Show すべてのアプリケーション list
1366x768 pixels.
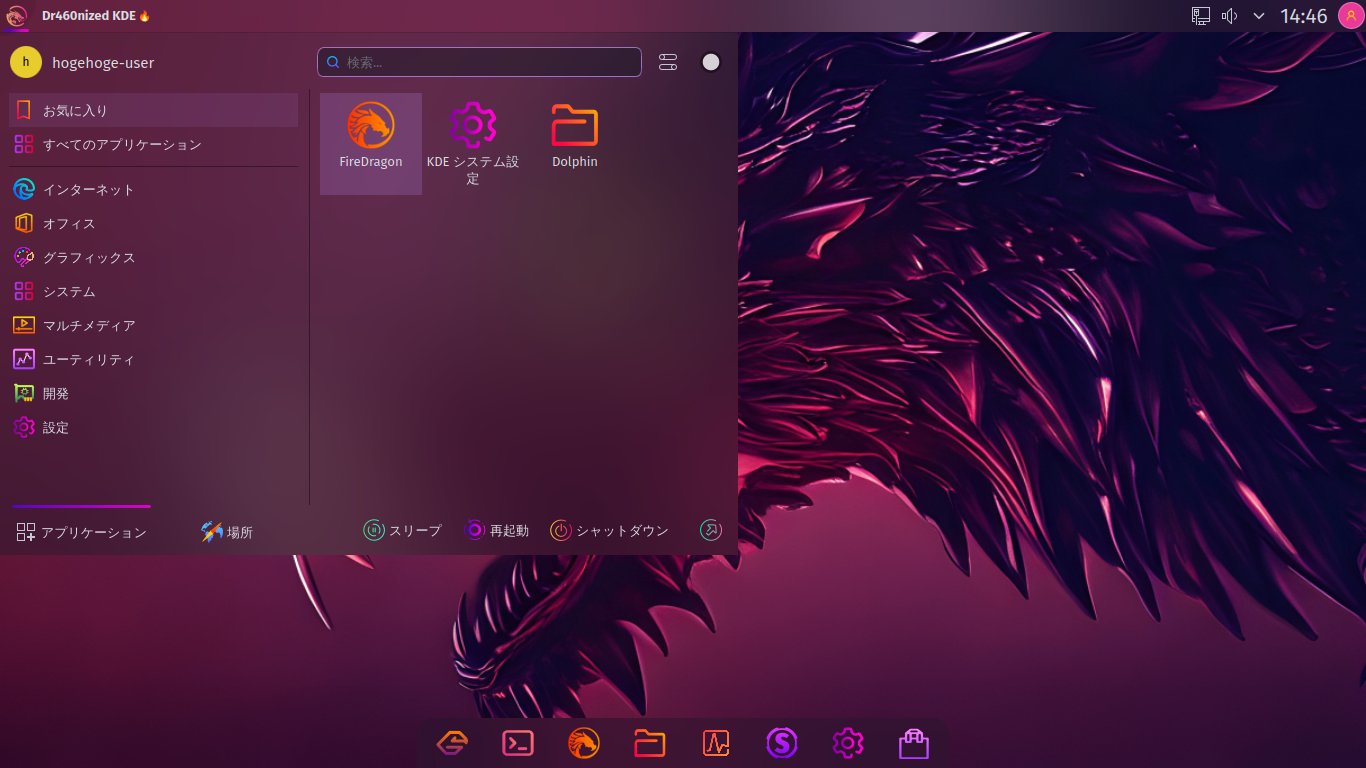click(x=154, y=144)
